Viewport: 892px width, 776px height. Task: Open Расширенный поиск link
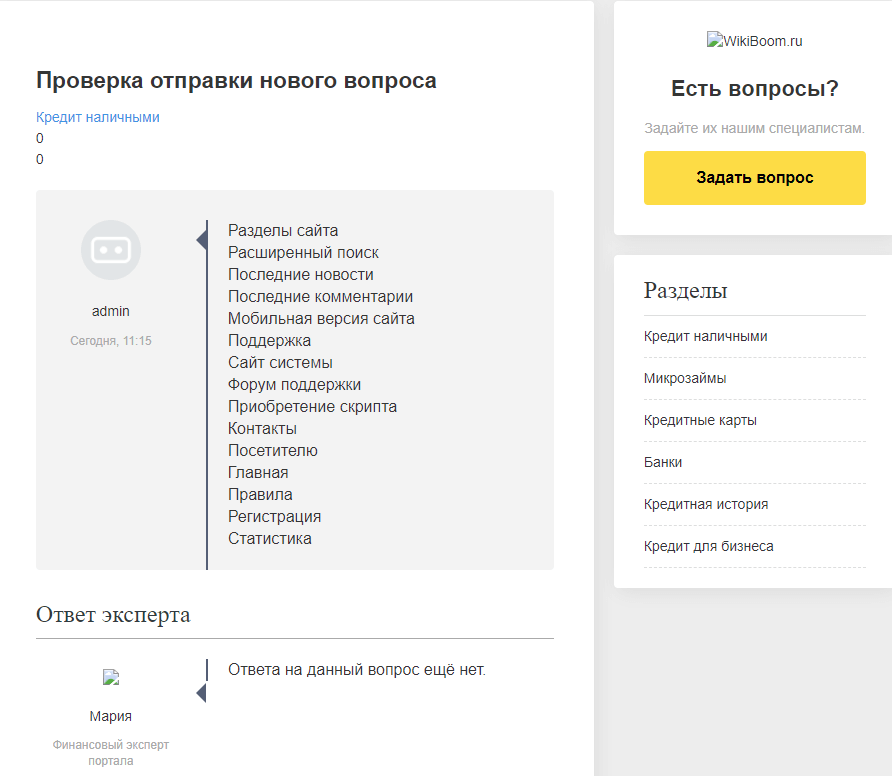(x=303, y=252)
